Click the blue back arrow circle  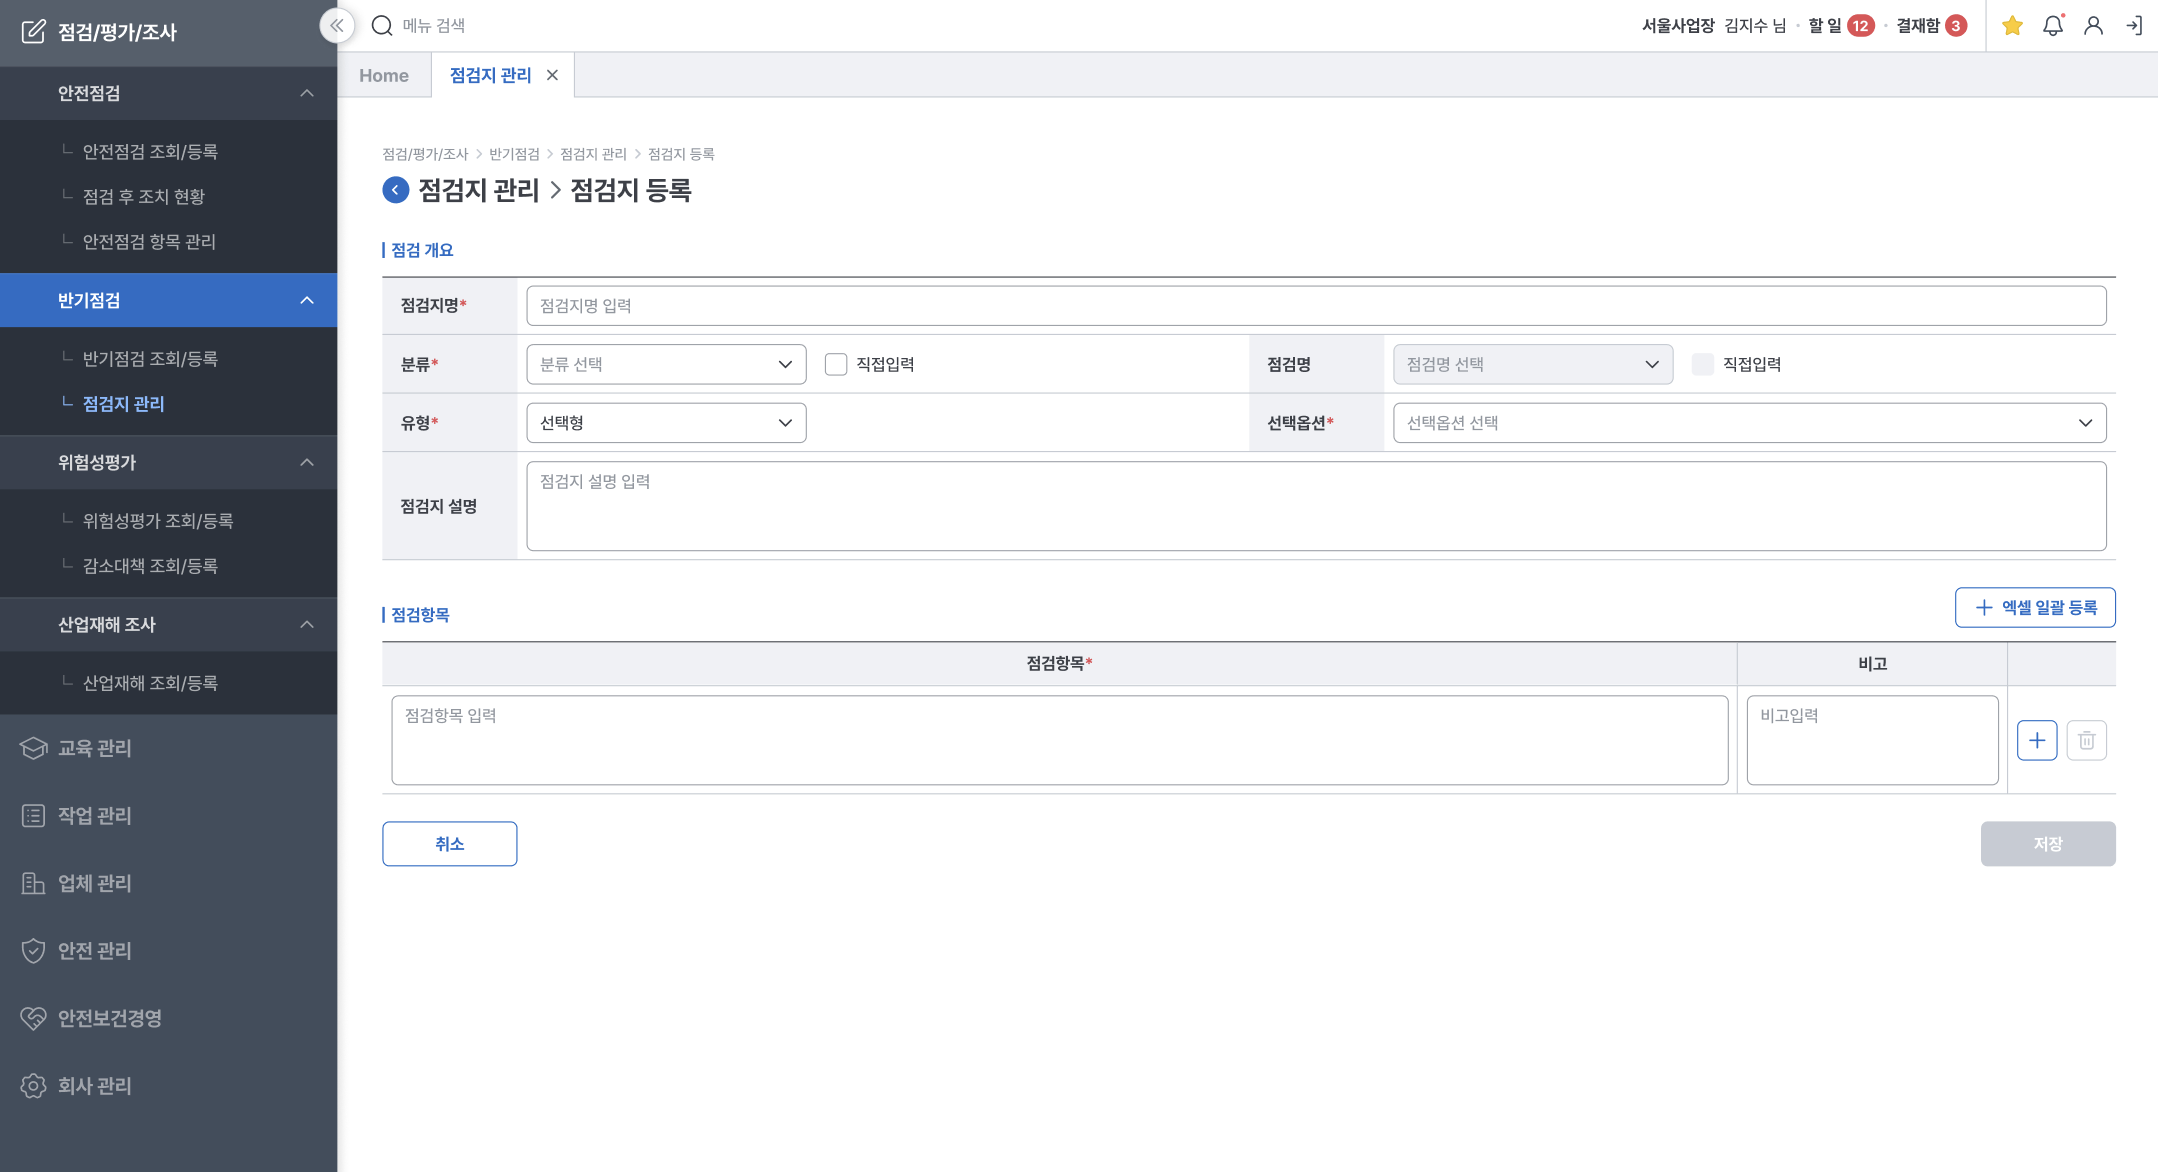pyautogui.click(x=396, y=190)
